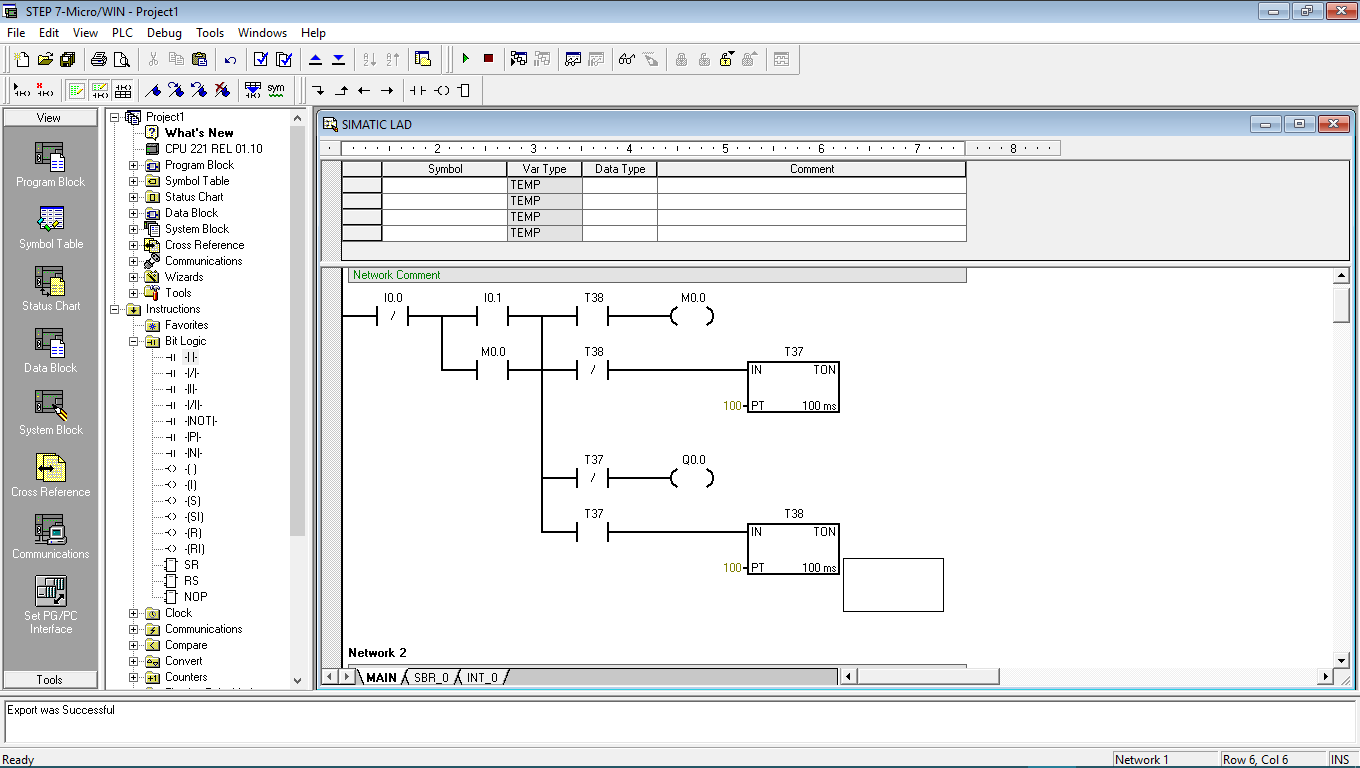This screenshot has width=1360, height=768.
Task: Click the RUN (green play) toolbar icon
Action: (x=465, y=59)
